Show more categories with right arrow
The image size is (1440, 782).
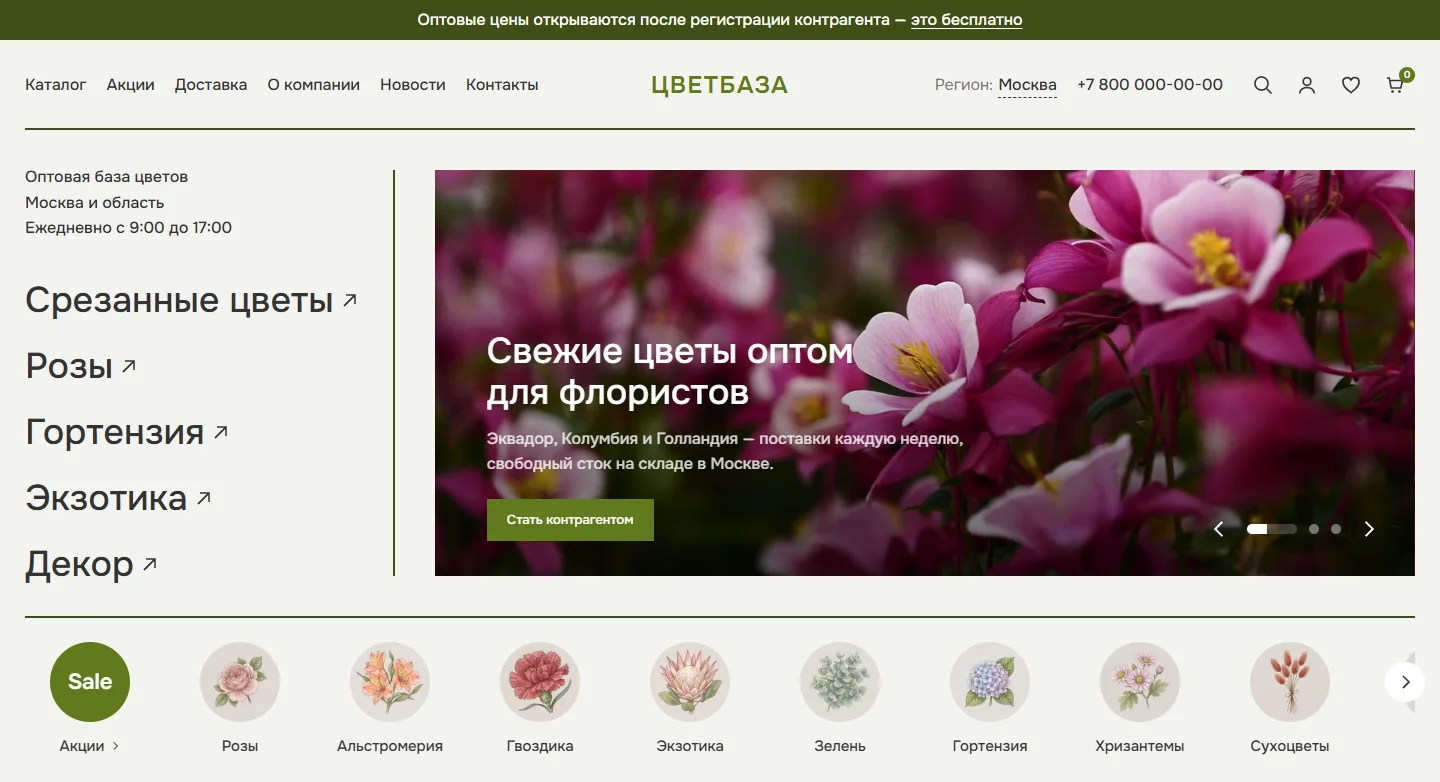[x=1405, y=682]
